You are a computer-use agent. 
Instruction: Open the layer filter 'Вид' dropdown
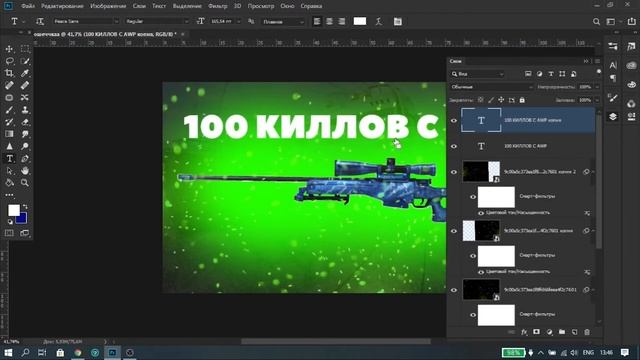tap(478, 74)
